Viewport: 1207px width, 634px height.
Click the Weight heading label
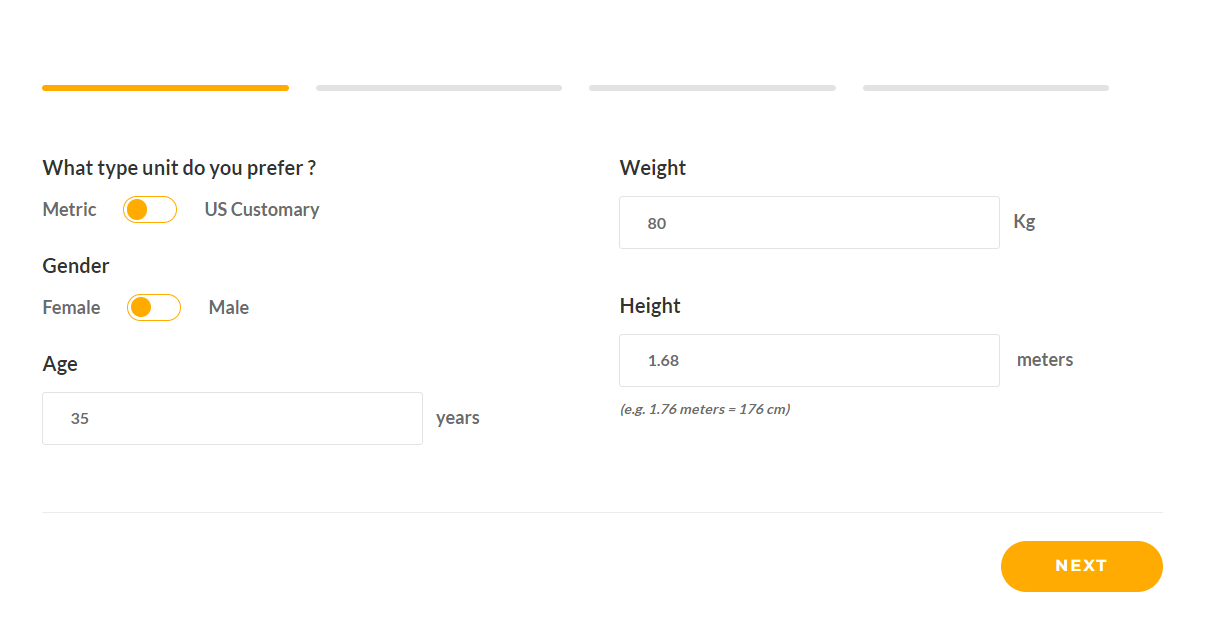point(652,167)
